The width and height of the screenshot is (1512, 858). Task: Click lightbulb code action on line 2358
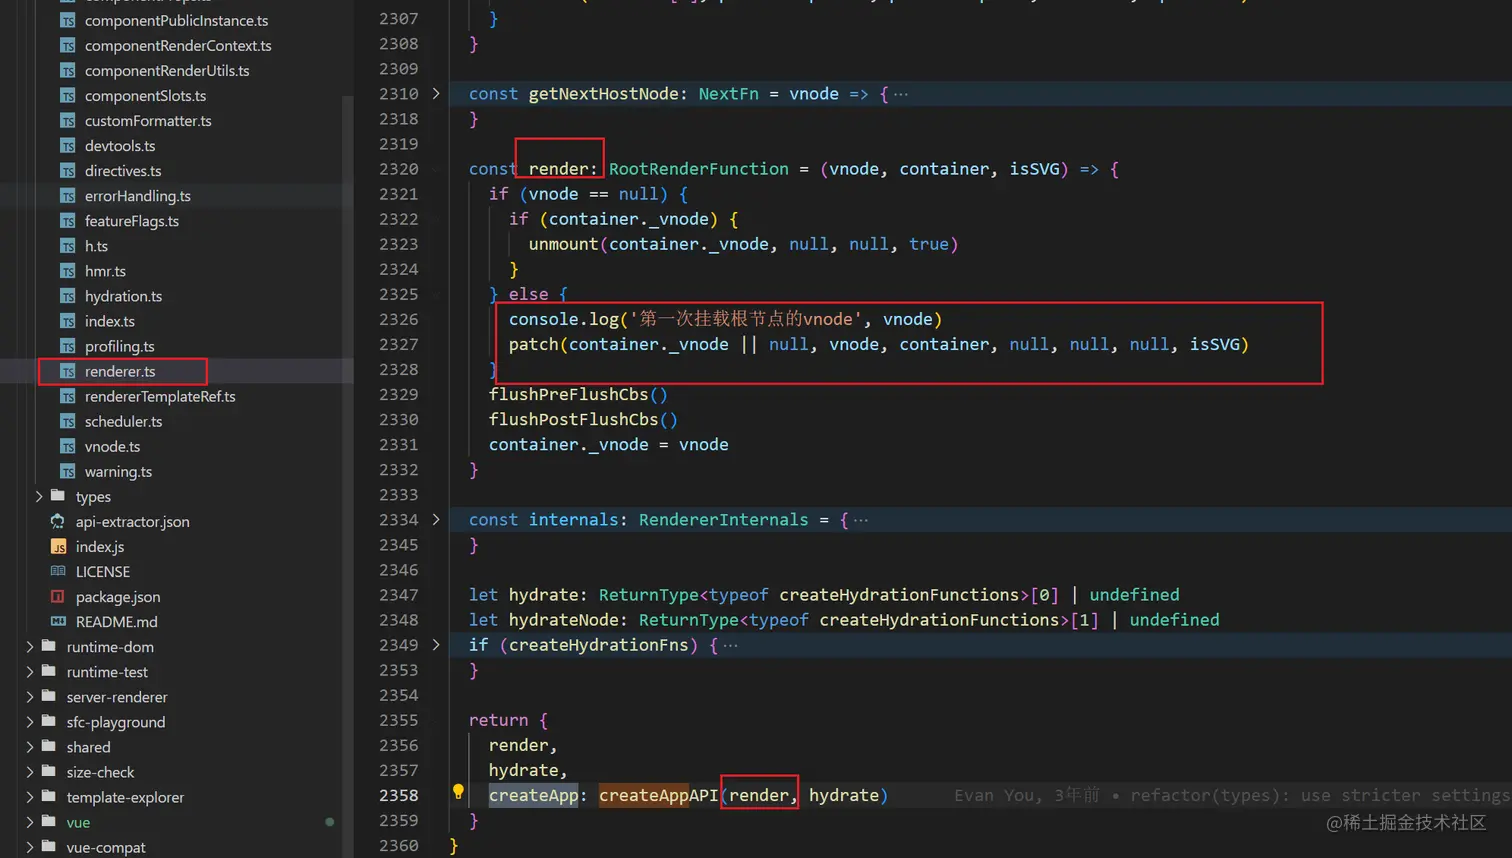pyautogui.click(x=458, y=792)
